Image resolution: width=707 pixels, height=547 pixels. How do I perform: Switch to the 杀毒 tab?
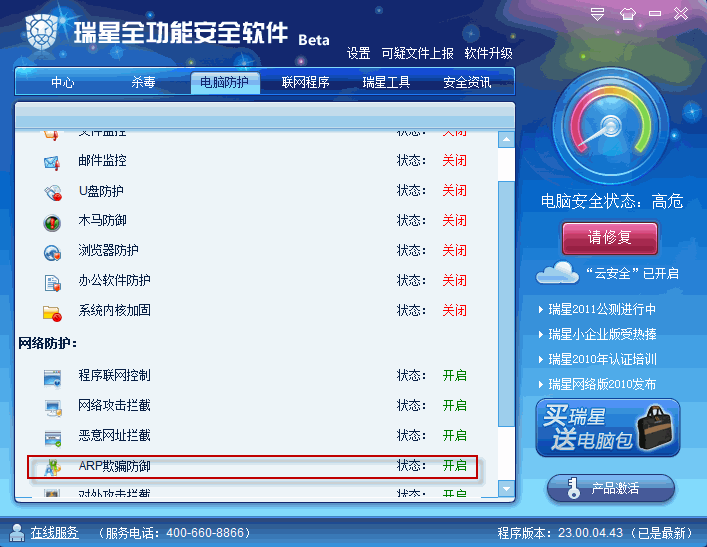click(x=143, y=83)
